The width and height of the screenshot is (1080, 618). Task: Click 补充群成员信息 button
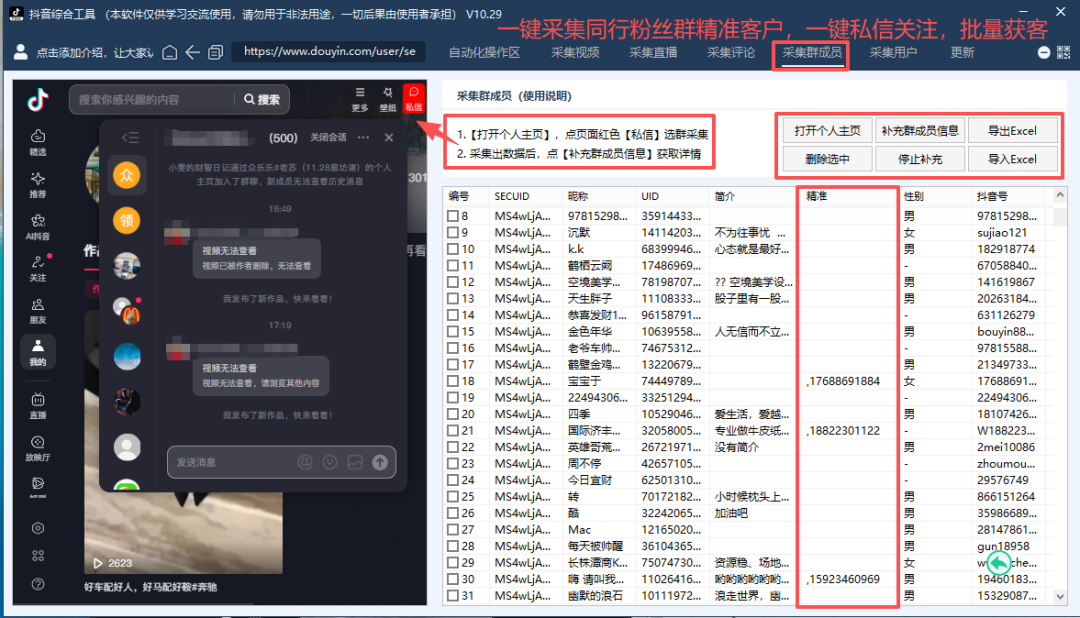click(920, 130)
